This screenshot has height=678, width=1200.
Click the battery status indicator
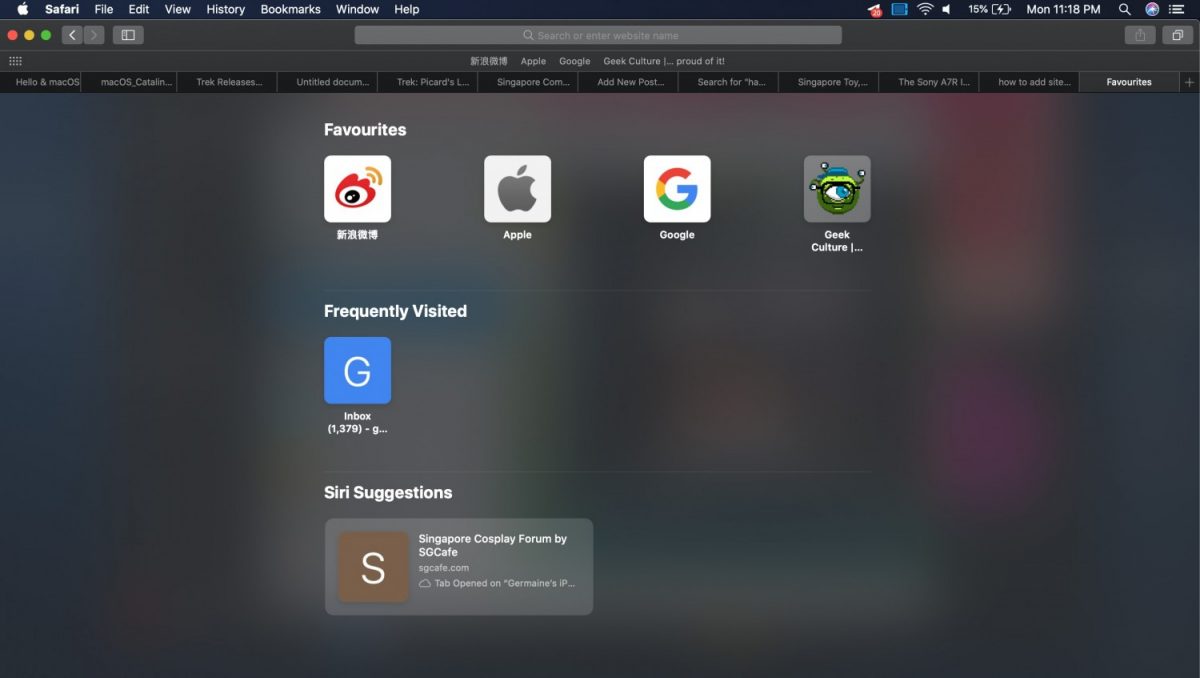click(989, 9)
